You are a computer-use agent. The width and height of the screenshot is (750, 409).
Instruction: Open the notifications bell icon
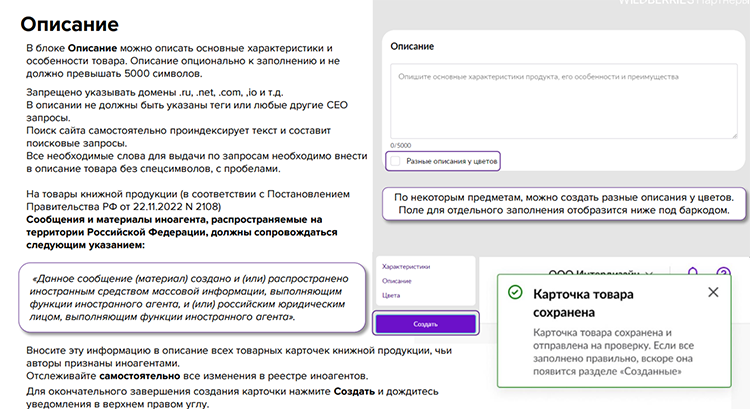693,272
